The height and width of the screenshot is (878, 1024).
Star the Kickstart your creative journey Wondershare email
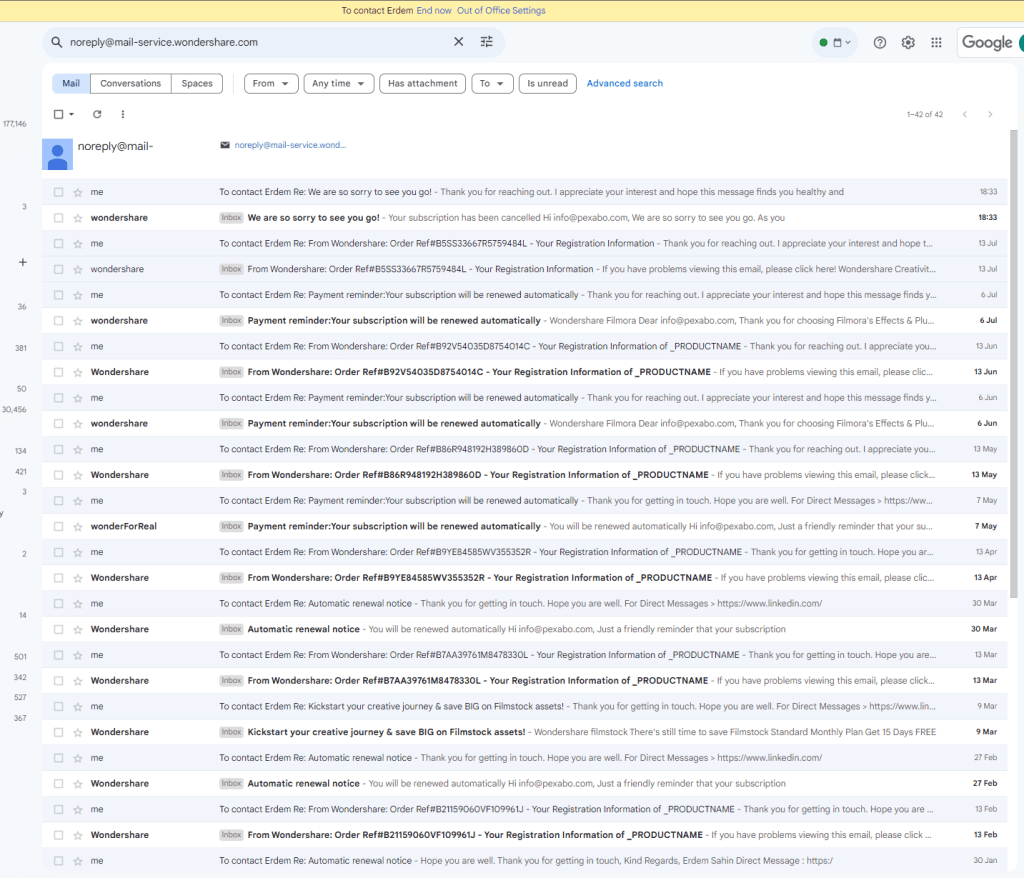click(x=78, y=732)
